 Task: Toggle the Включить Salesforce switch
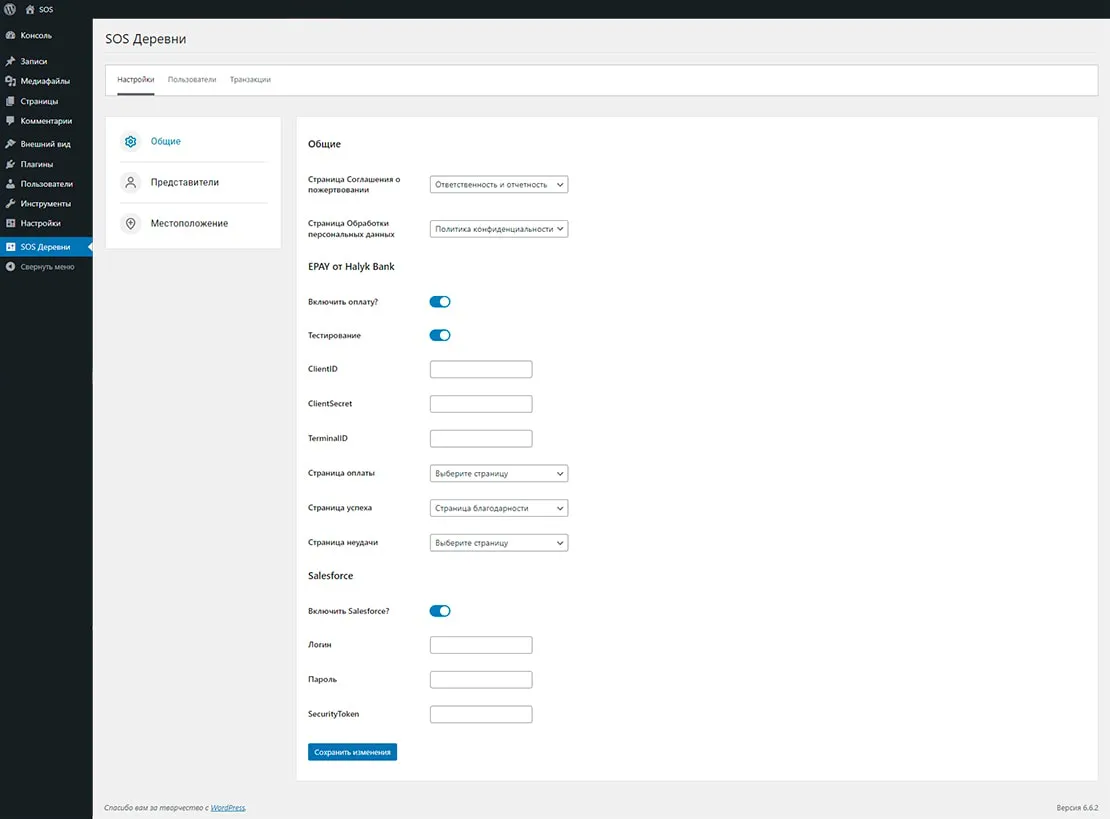tap(440, 611)
